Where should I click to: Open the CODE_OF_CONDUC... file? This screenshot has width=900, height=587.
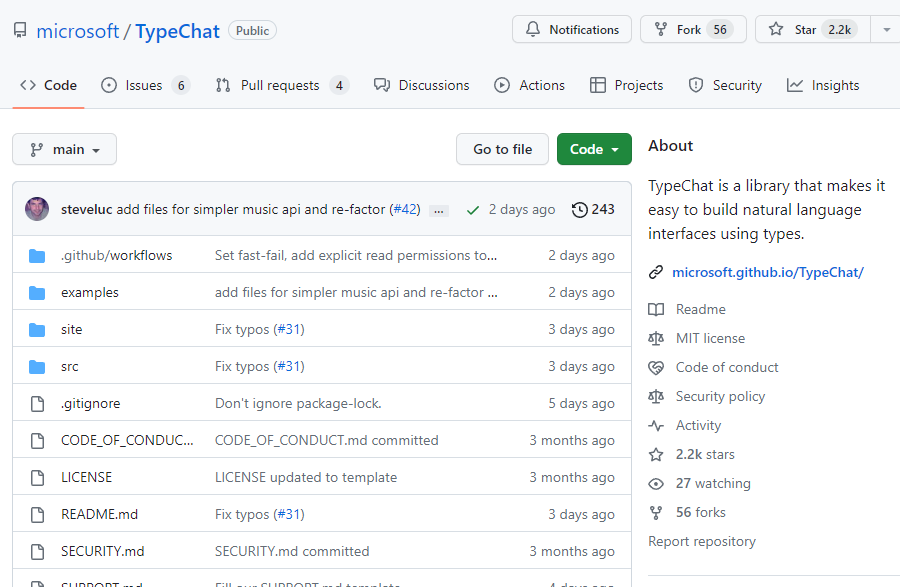[127, 441]
